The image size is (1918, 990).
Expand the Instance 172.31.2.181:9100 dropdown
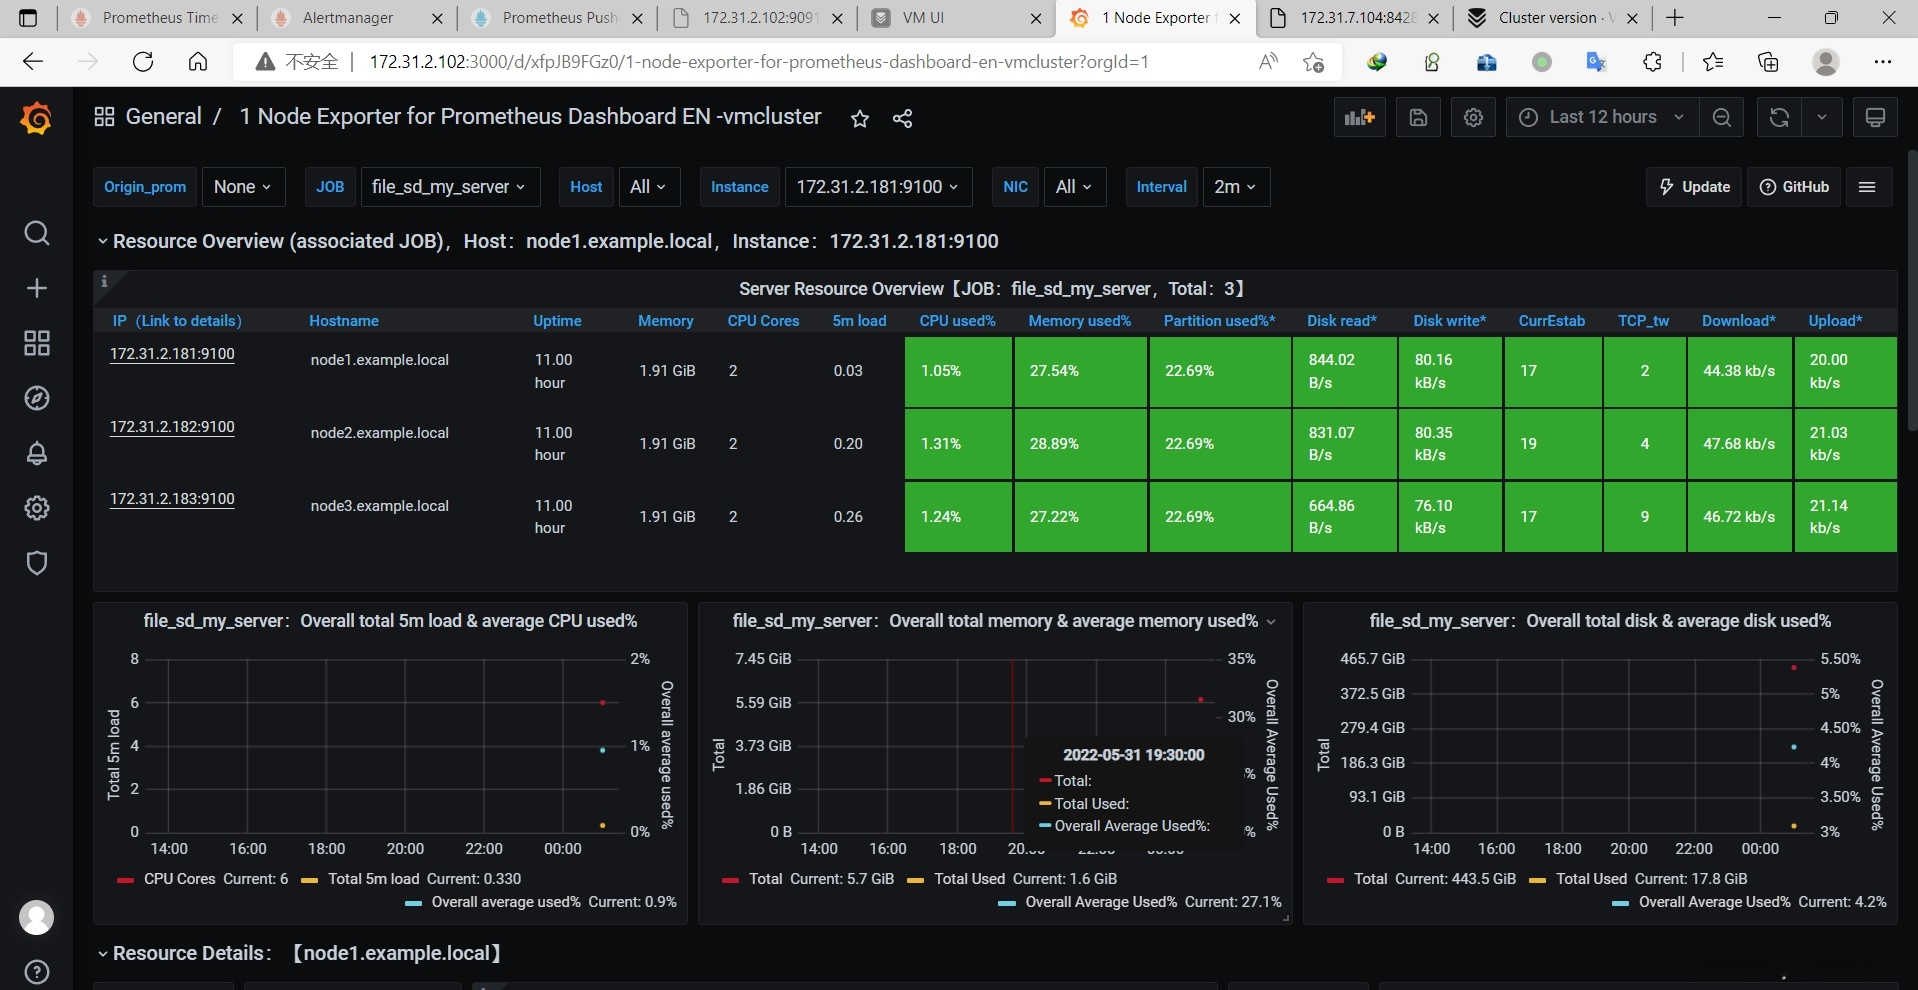(x=878, y=187)
